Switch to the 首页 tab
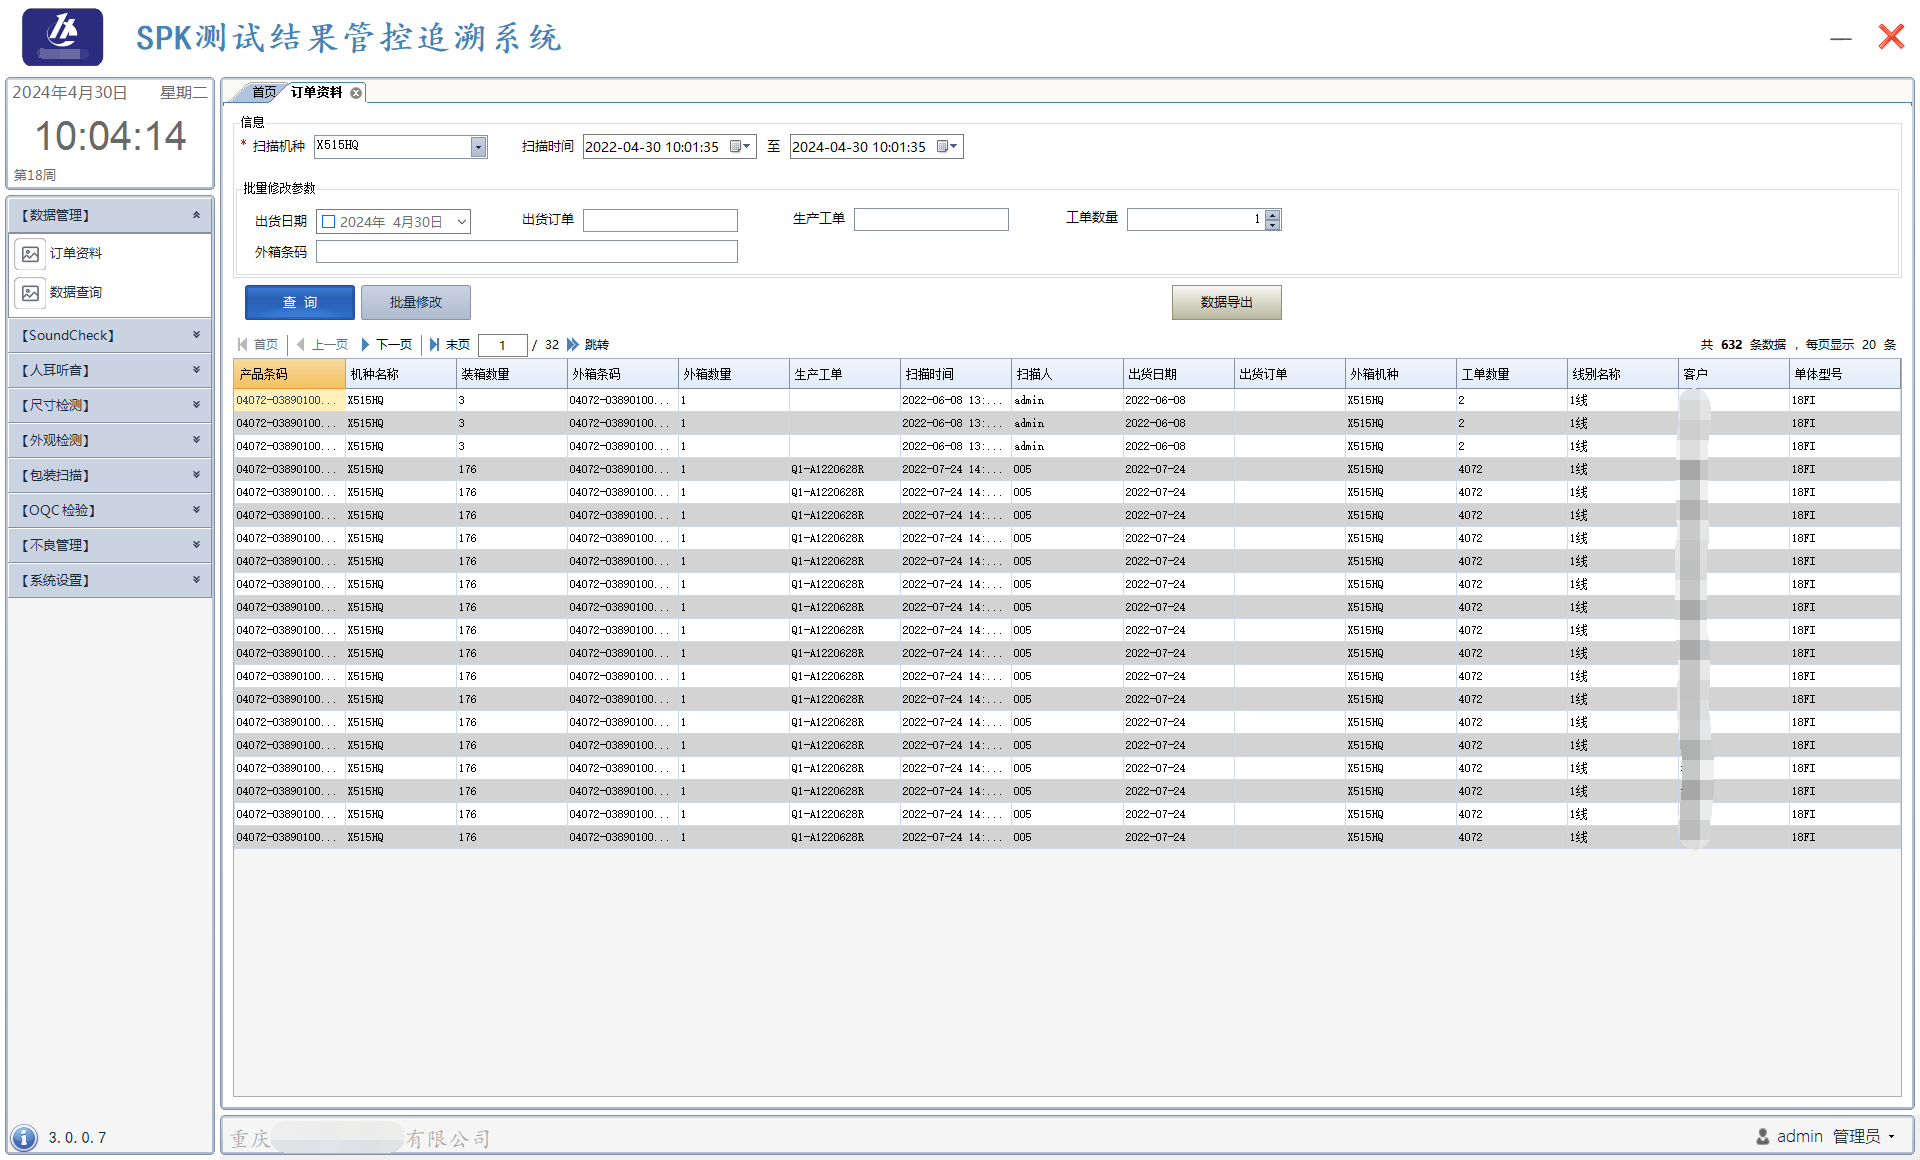Viewport: 1920px width, 1160px height. tap(263, 93)
